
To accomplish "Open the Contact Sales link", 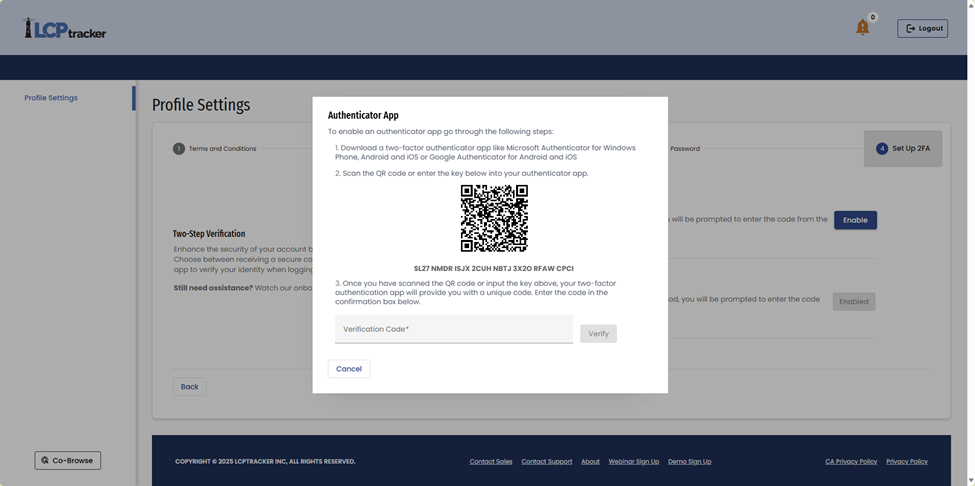I will coord(491,462).
